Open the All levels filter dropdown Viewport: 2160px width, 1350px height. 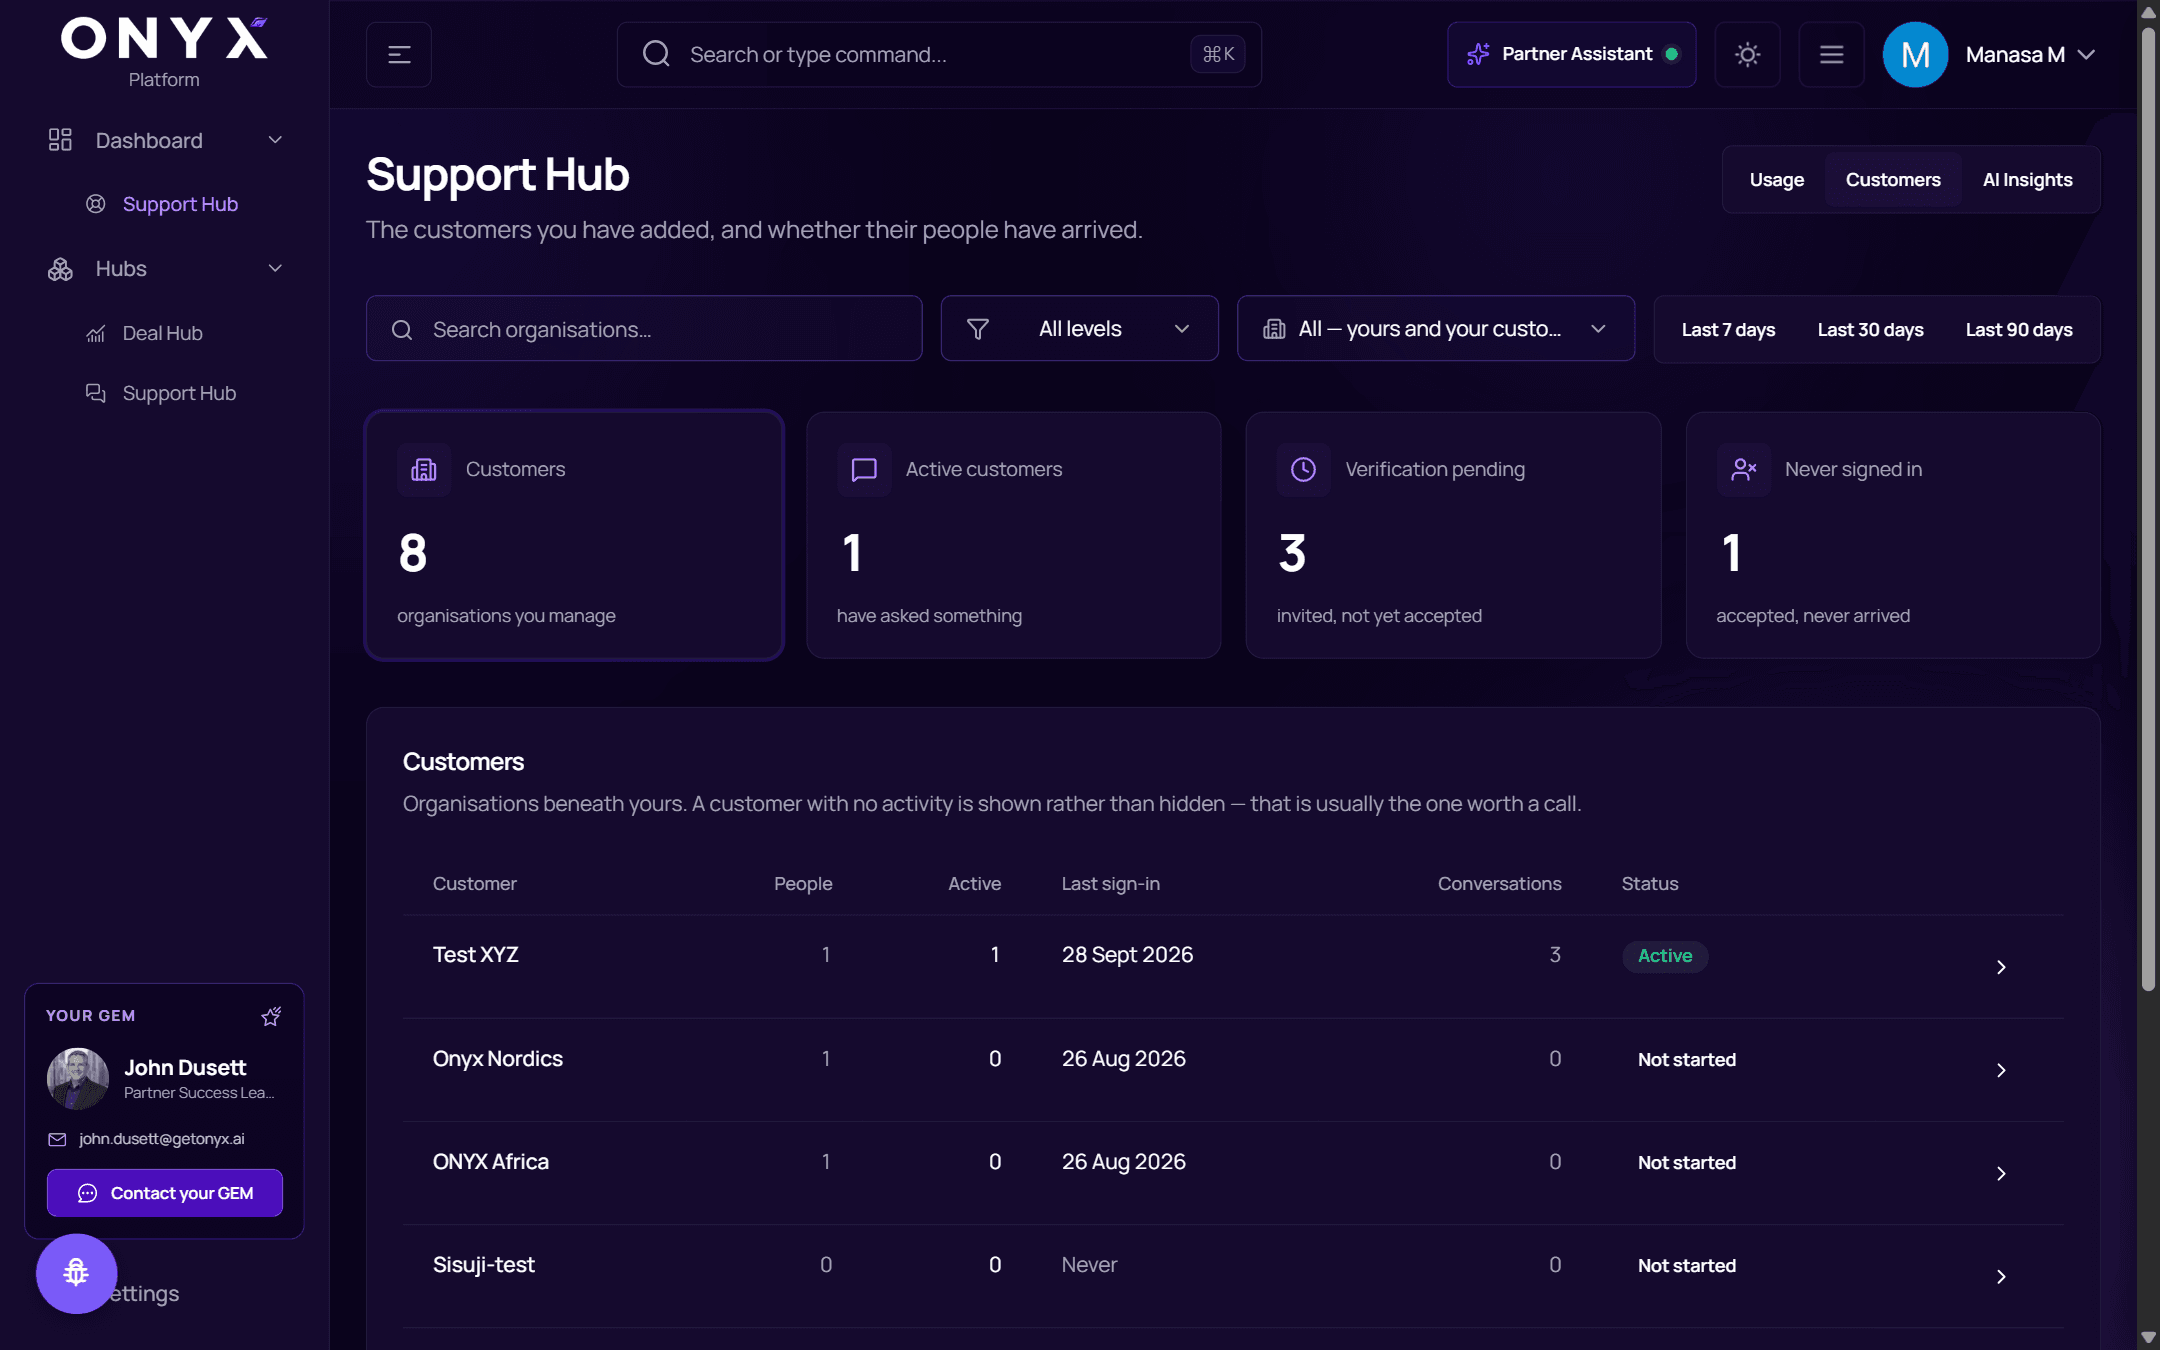(1079, 329)
